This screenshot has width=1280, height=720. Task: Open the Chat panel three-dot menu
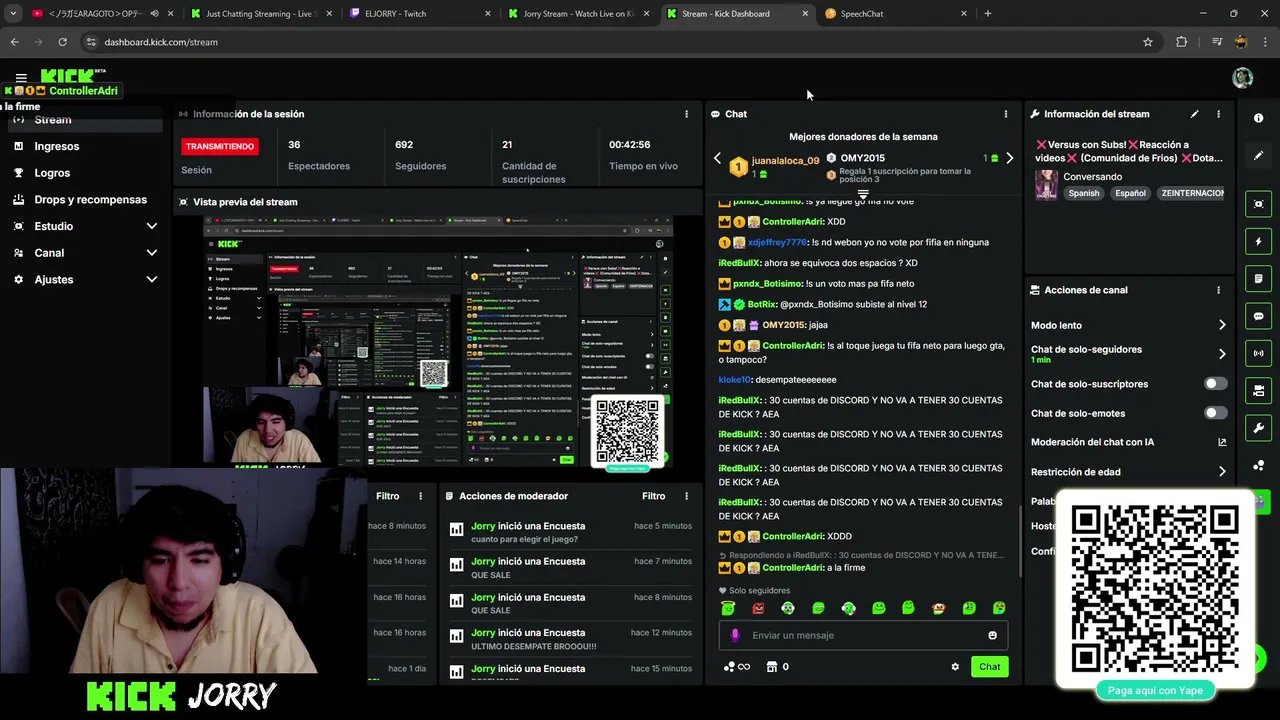tap(1006, 114)
